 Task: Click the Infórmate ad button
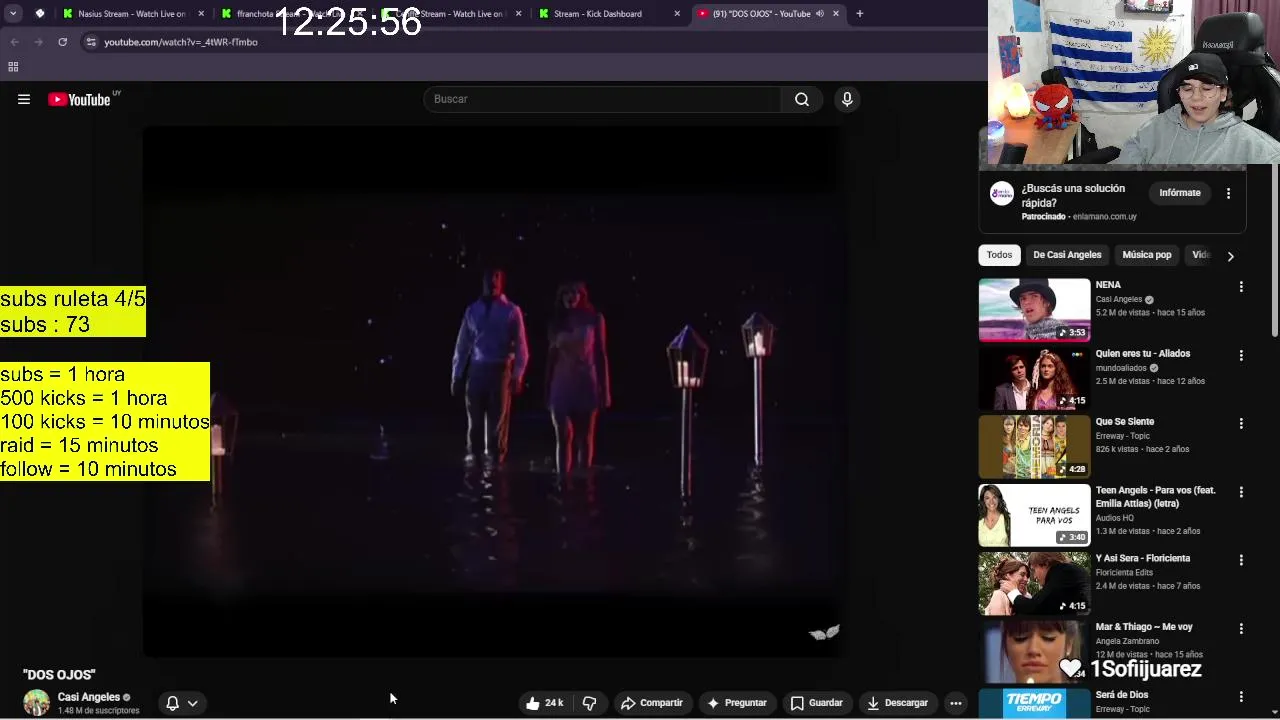click(1180, 193)
